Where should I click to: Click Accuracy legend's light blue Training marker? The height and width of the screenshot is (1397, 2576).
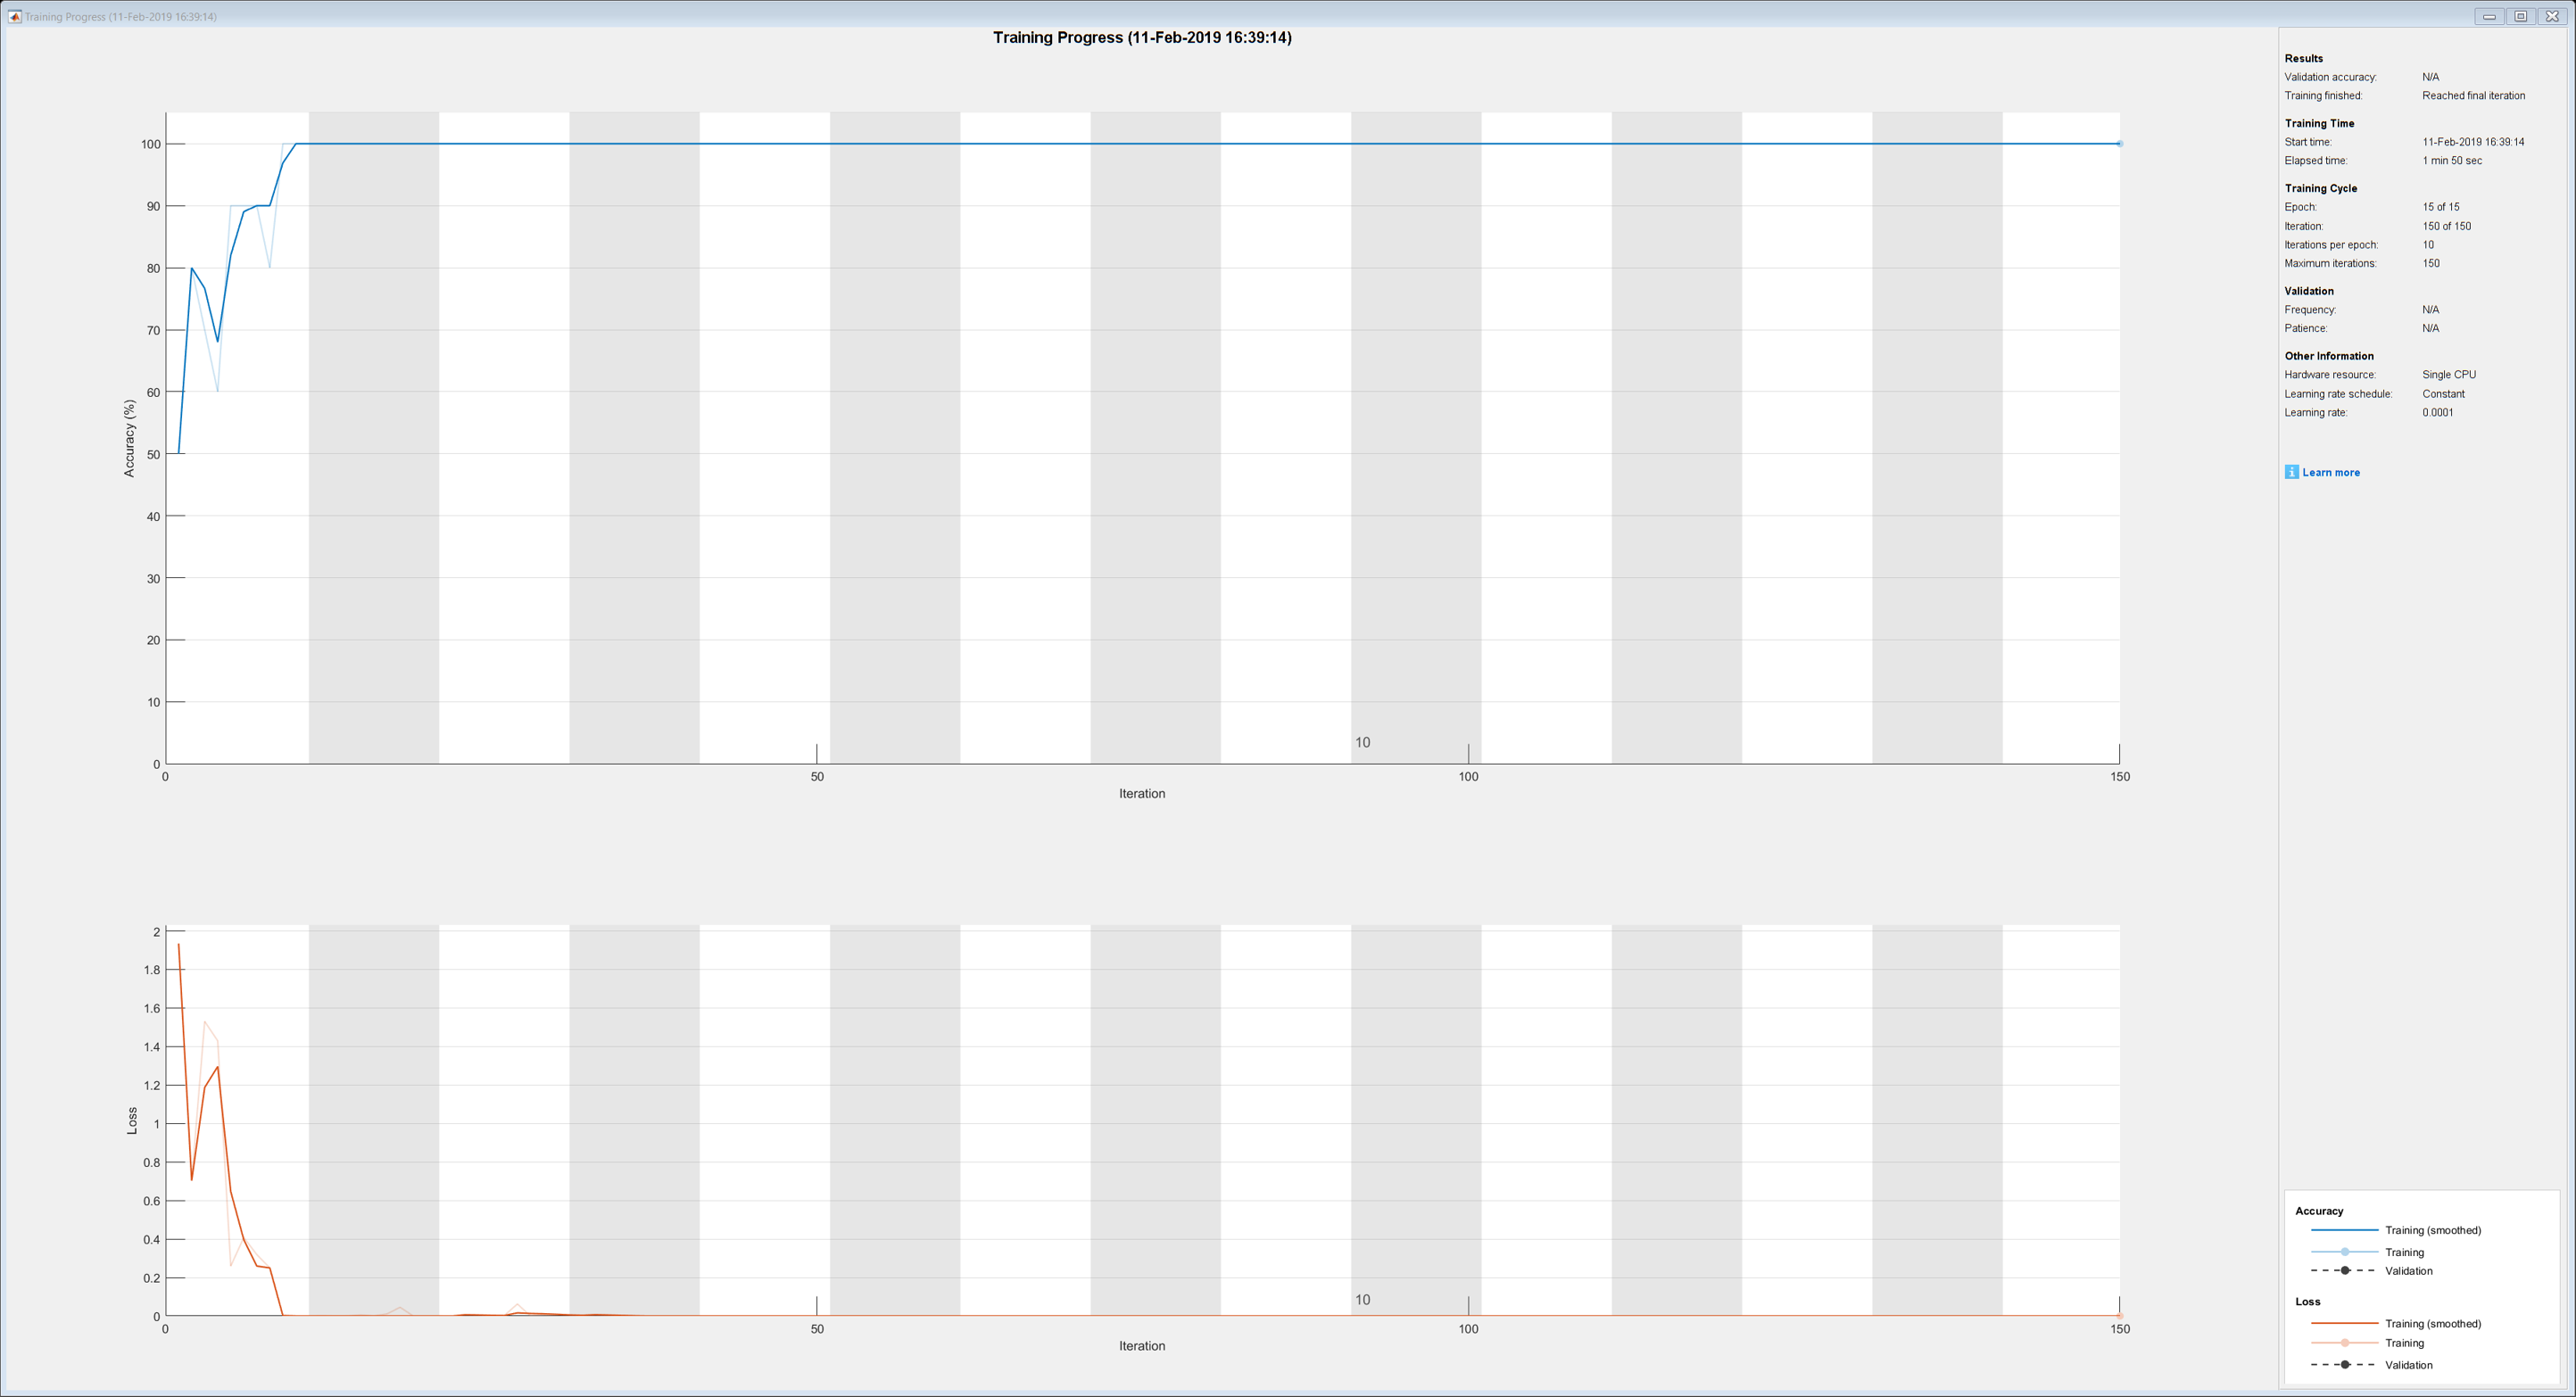click(x=2344, y=1252)
